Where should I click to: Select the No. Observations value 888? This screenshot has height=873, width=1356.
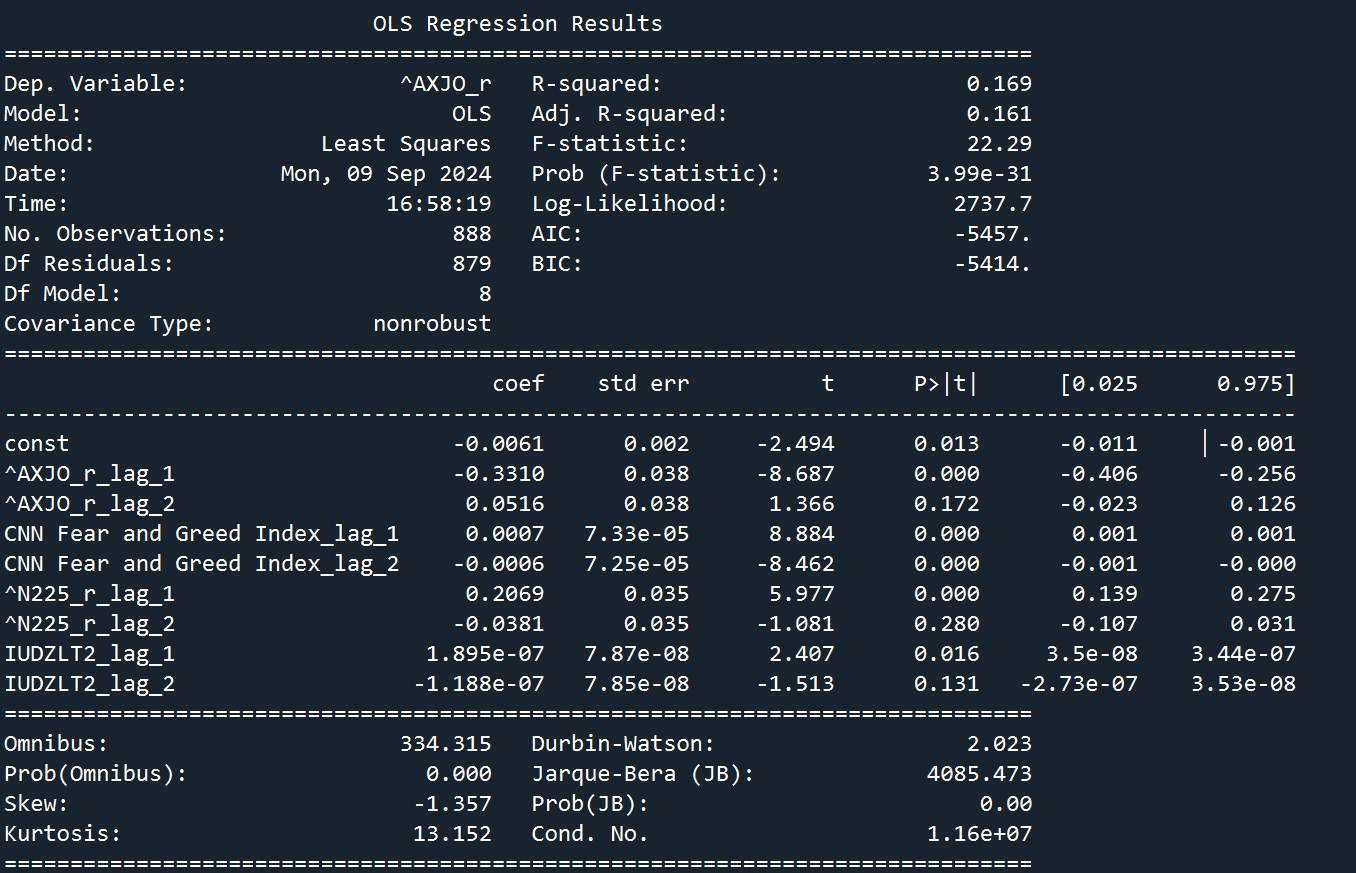[x=472, y=234]
